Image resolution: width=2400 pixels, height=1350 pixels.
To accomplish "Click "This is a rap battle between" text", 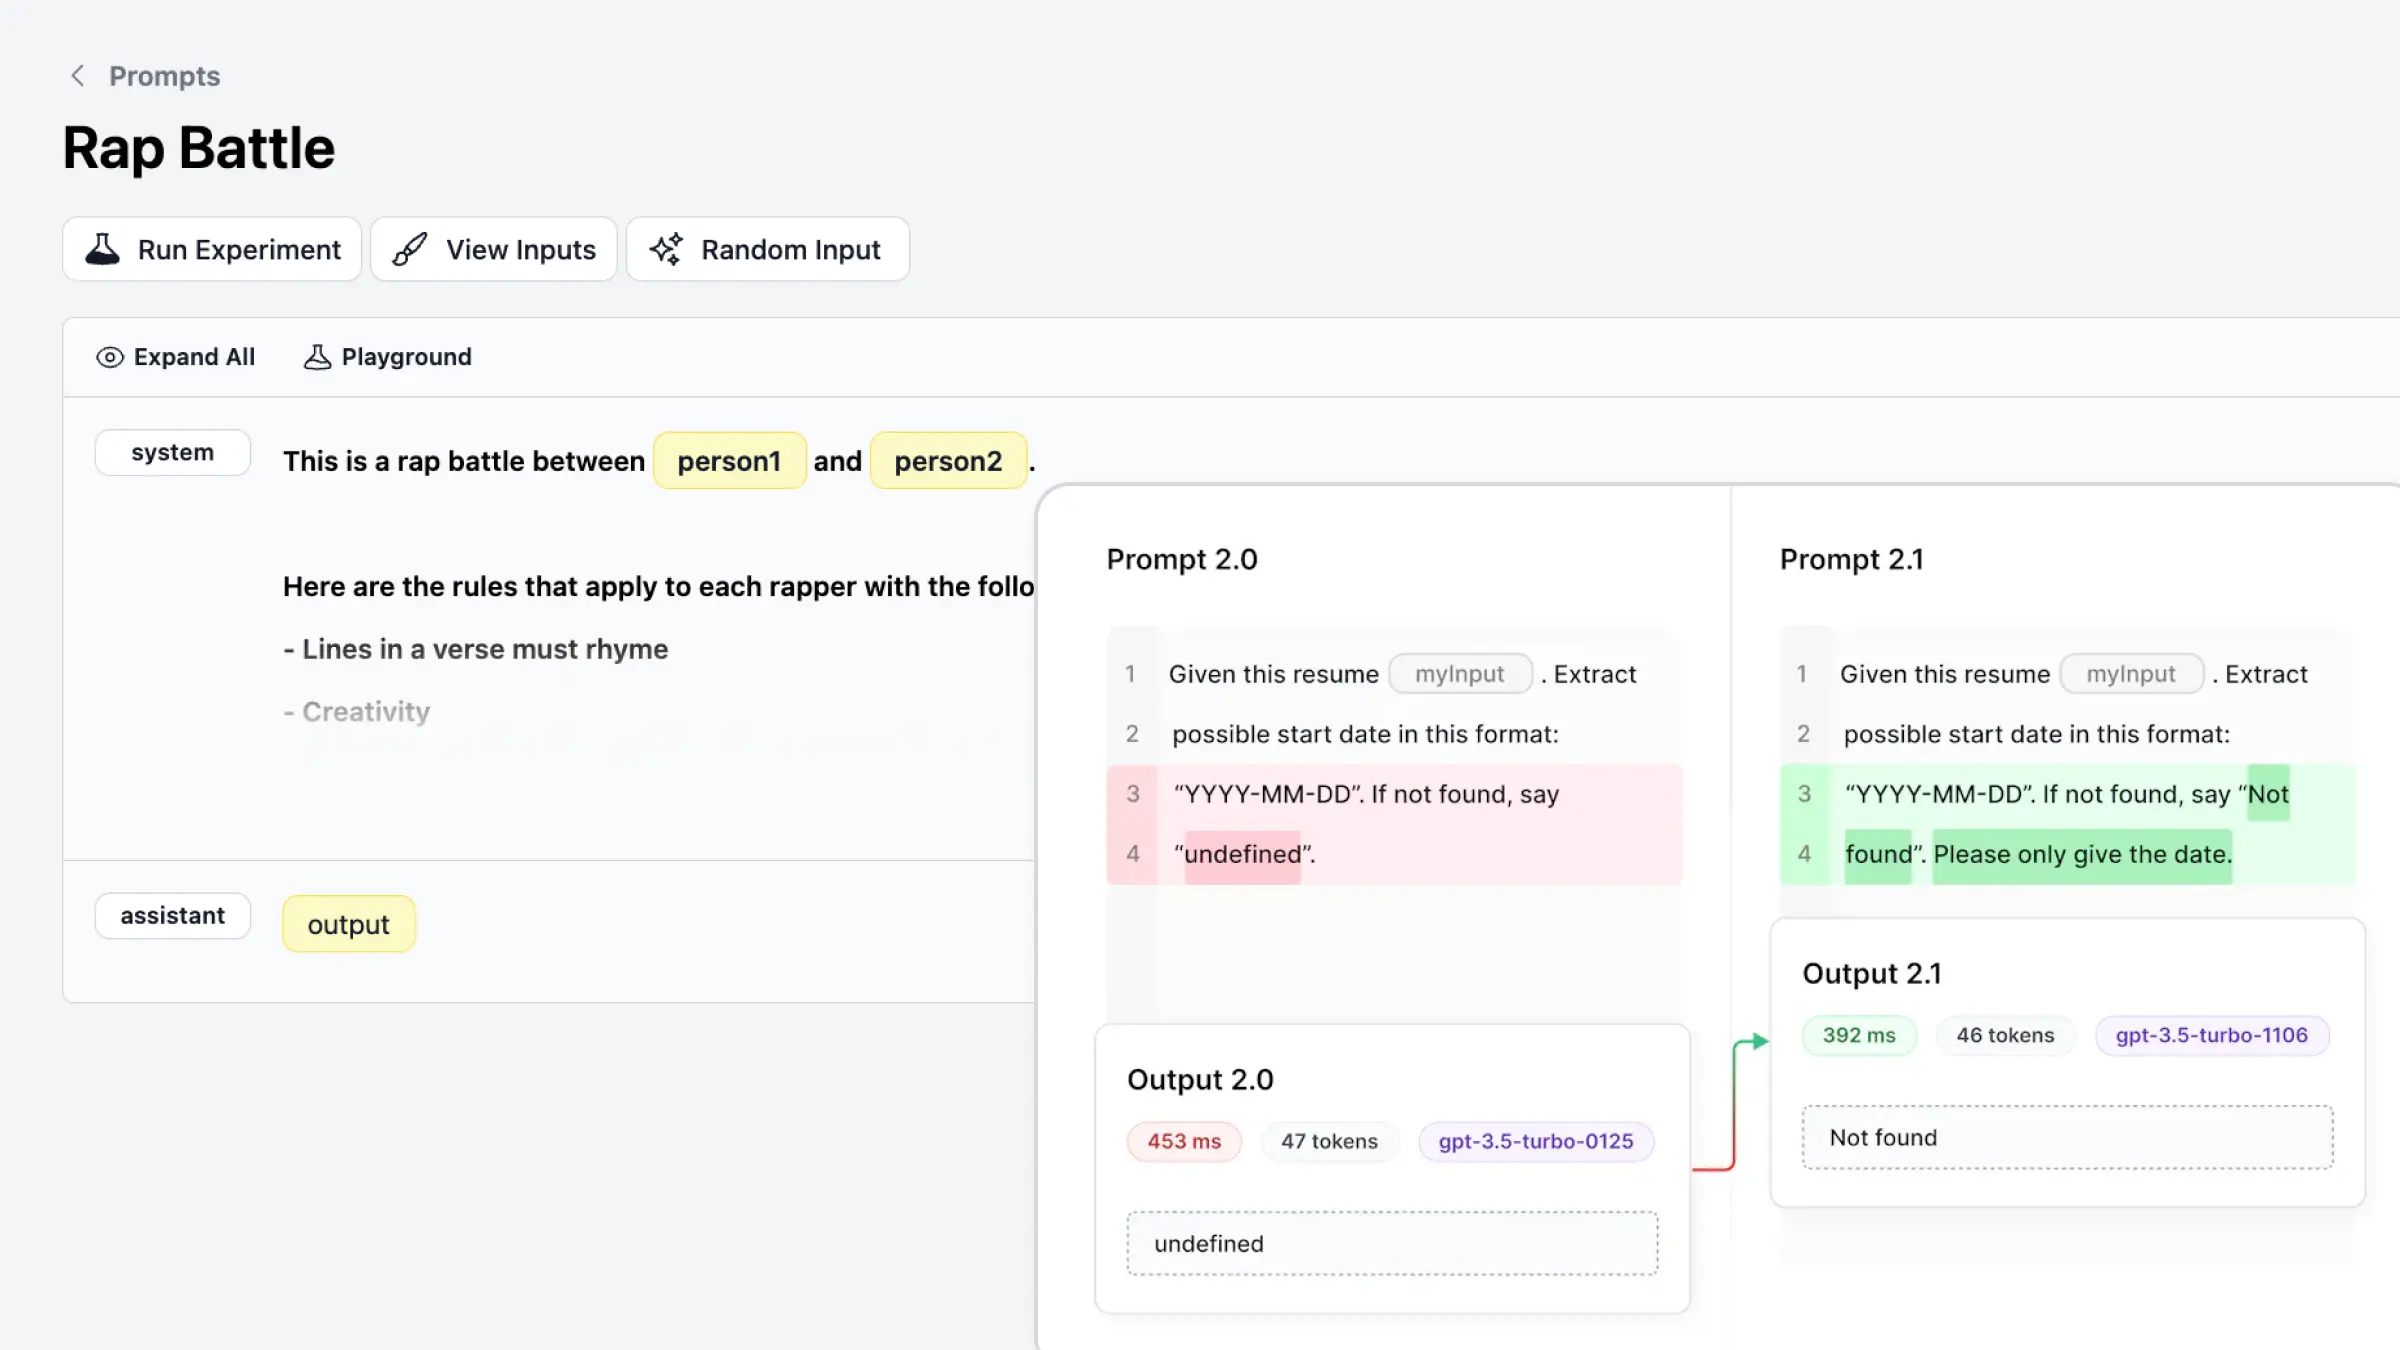I will coord(464,461).
